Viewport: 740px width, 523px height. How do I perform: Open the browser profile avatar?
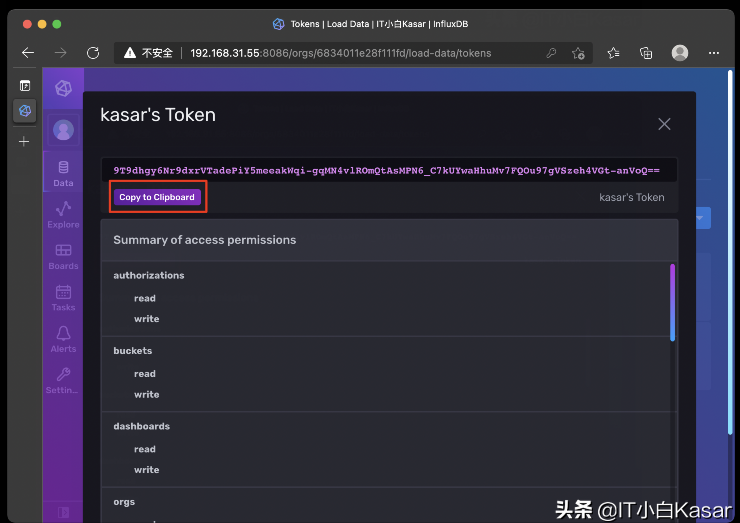(x=680, y=53)
